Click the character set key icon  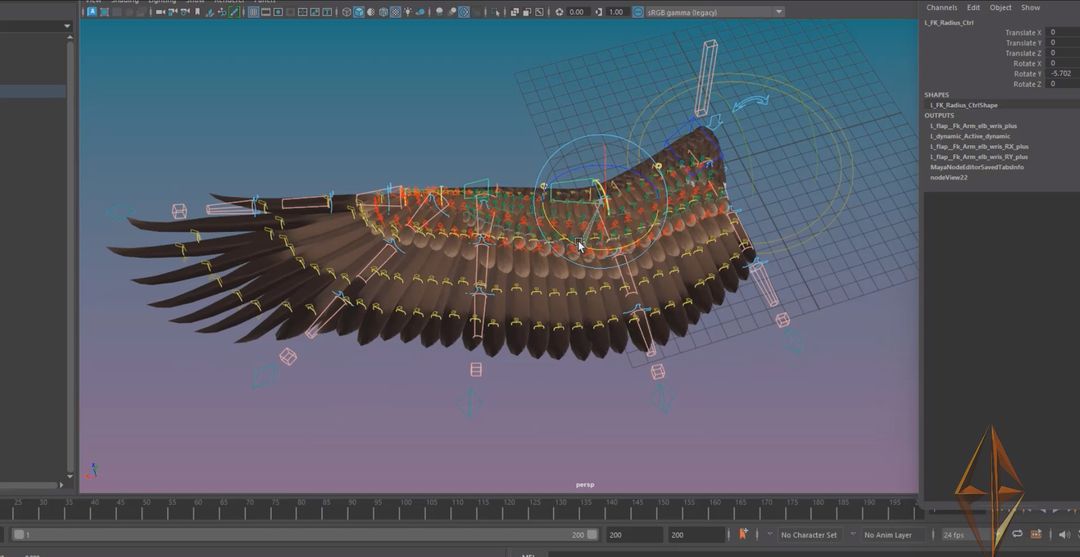click(743, 534)
